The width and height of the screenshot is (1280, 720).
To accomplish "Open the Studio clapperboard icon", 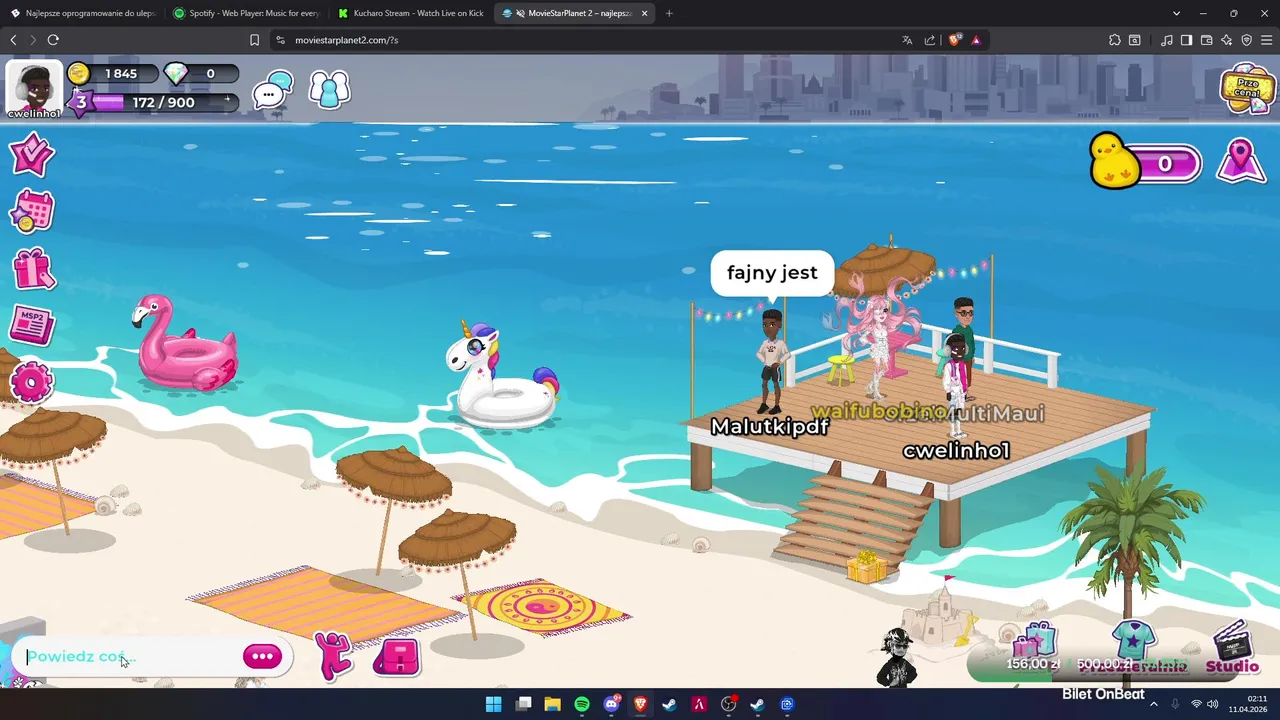I will 1232,648.
